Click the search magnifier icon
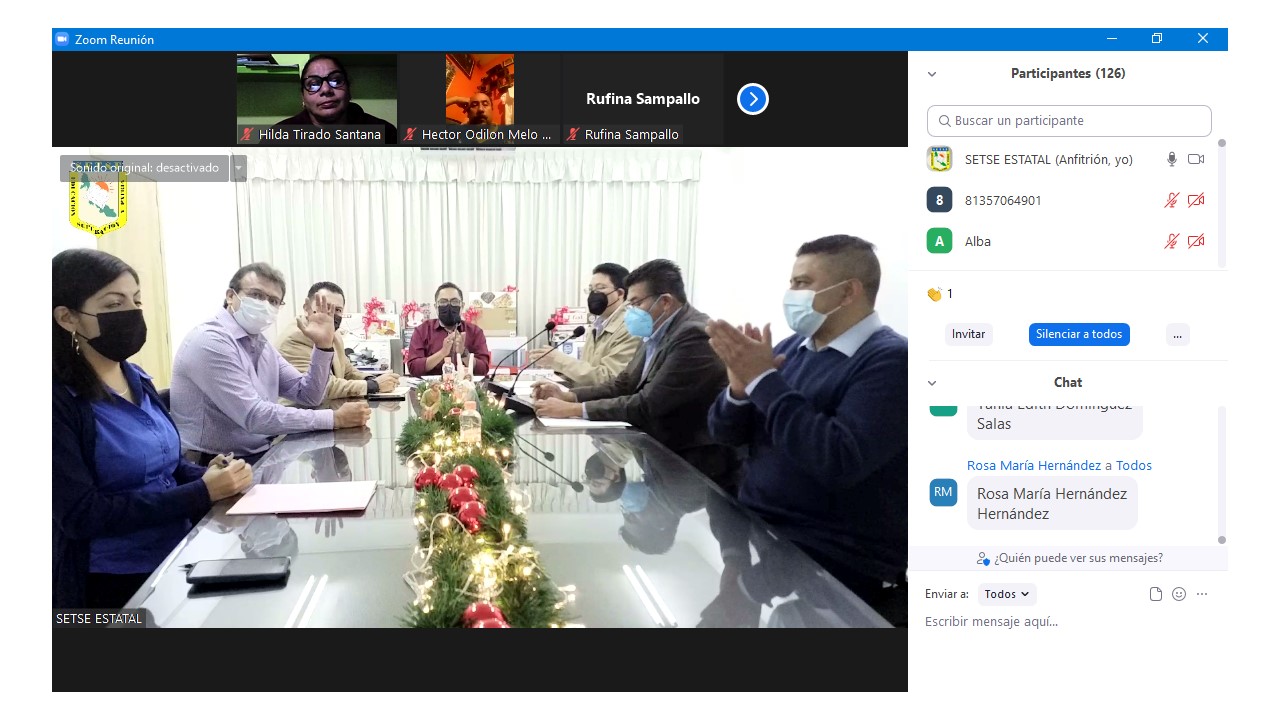Viewport: 1280px width, 720px height. (945, 121)
